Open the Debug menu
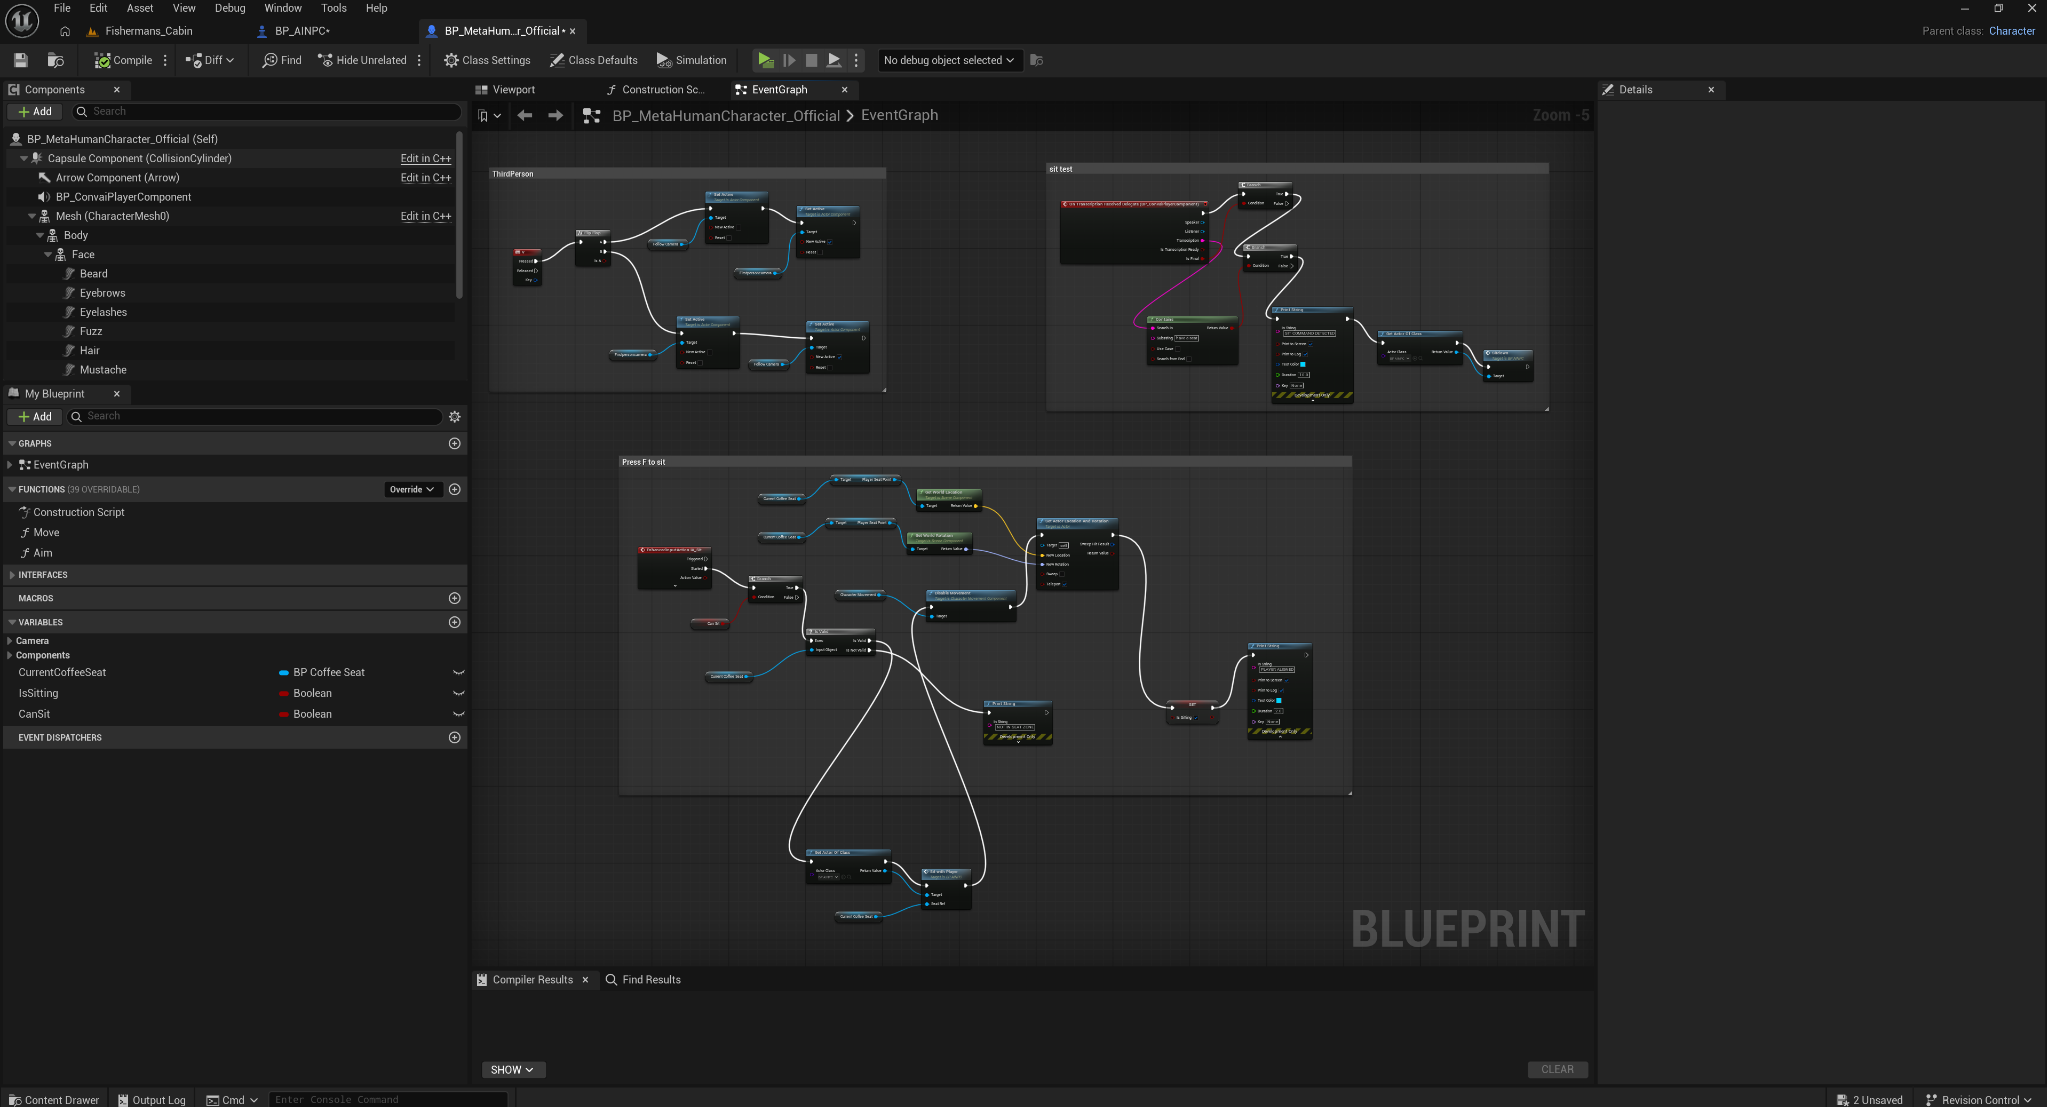2047x1107 pixels. click(x=230, y=8)
